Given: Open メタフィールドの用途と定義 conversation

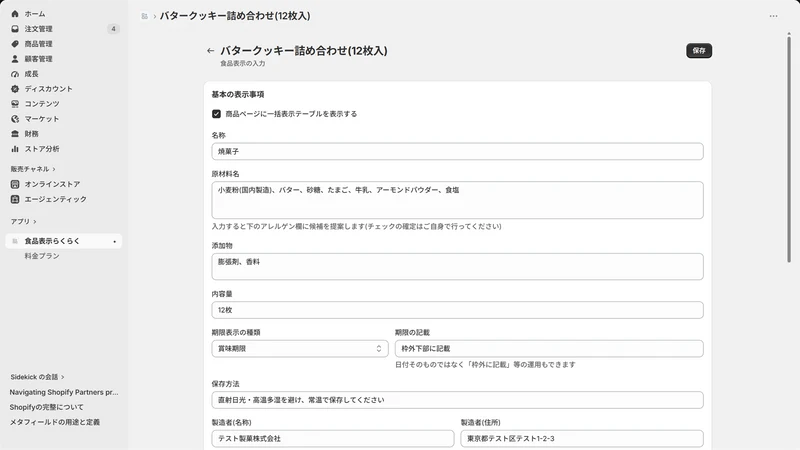Looking at the screenshot, I should pos(55,422).
